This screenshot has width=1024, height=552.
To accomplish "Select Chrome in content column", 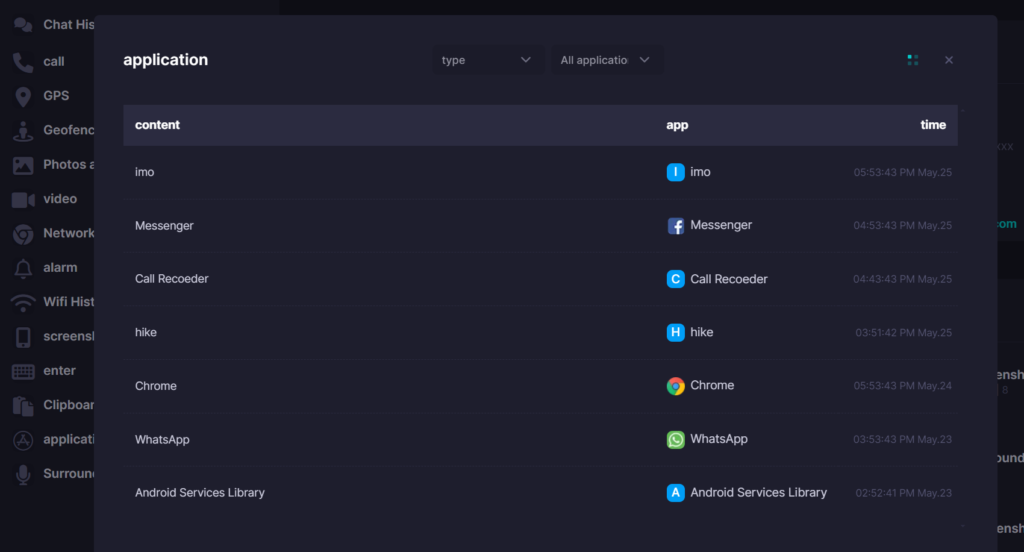I will (x=155, y=386).
